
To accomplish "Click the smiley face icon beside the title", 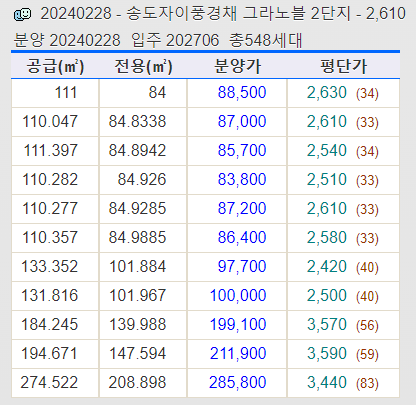I will (x=22, y=14).
